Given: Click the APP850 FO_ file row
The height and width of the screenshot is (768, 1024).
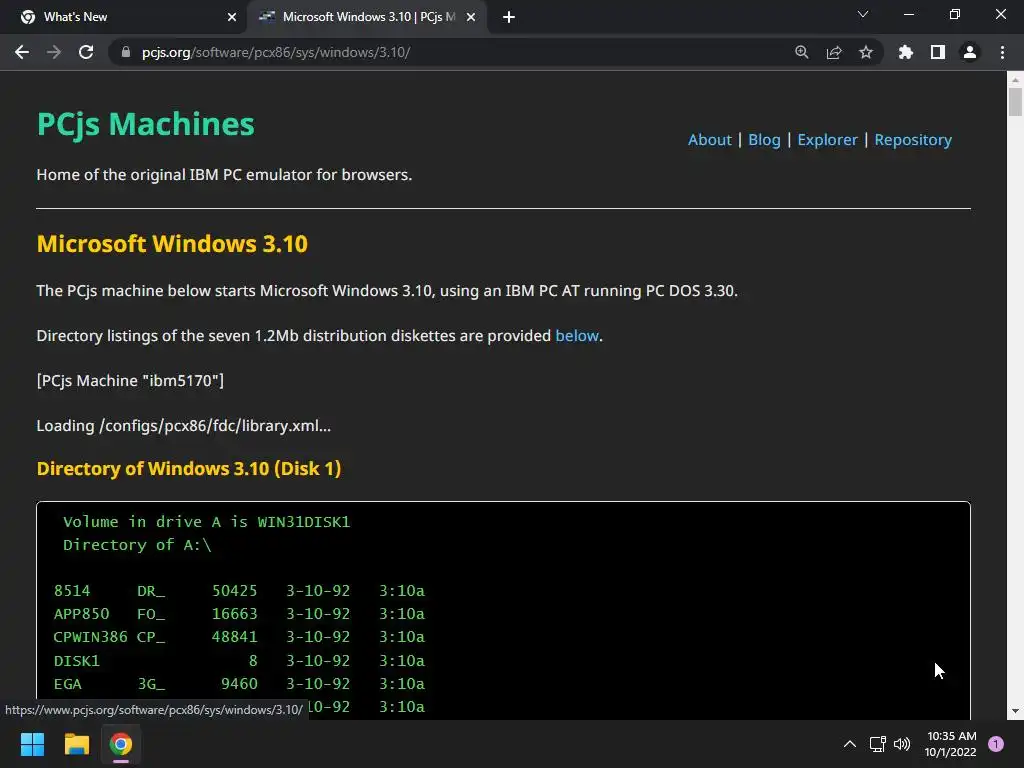Looking at the screenshot, I should pos(239,614).
